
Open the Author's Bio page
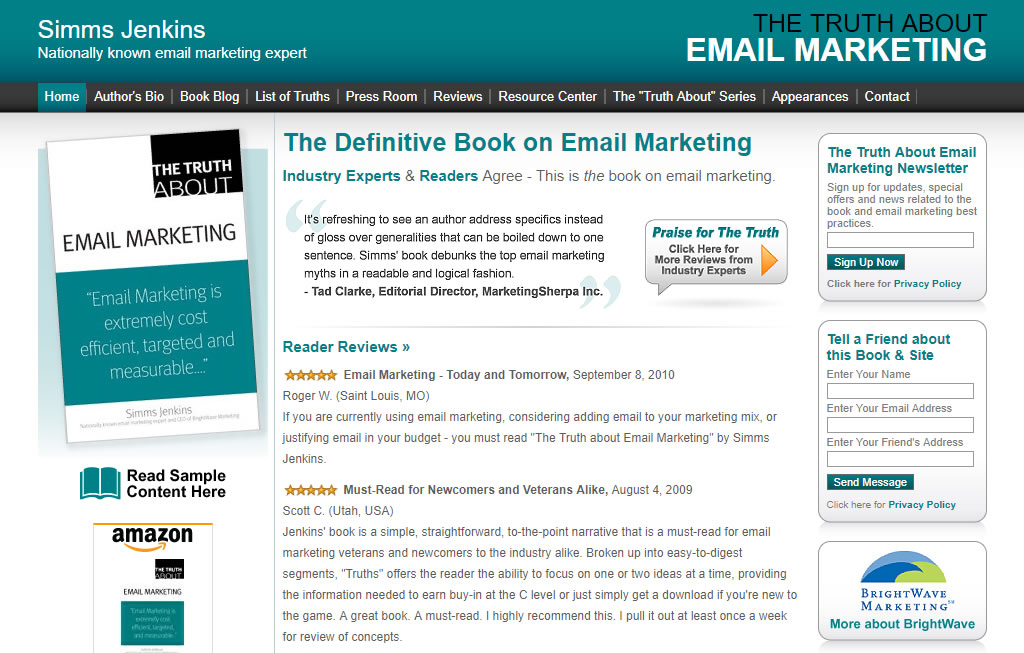[129, 97]
